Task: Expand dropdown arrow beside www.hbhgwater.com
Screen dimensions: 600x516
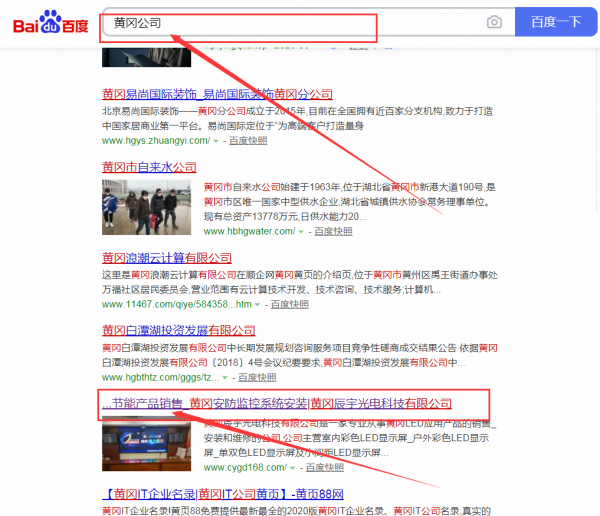Action: (301, 232)
